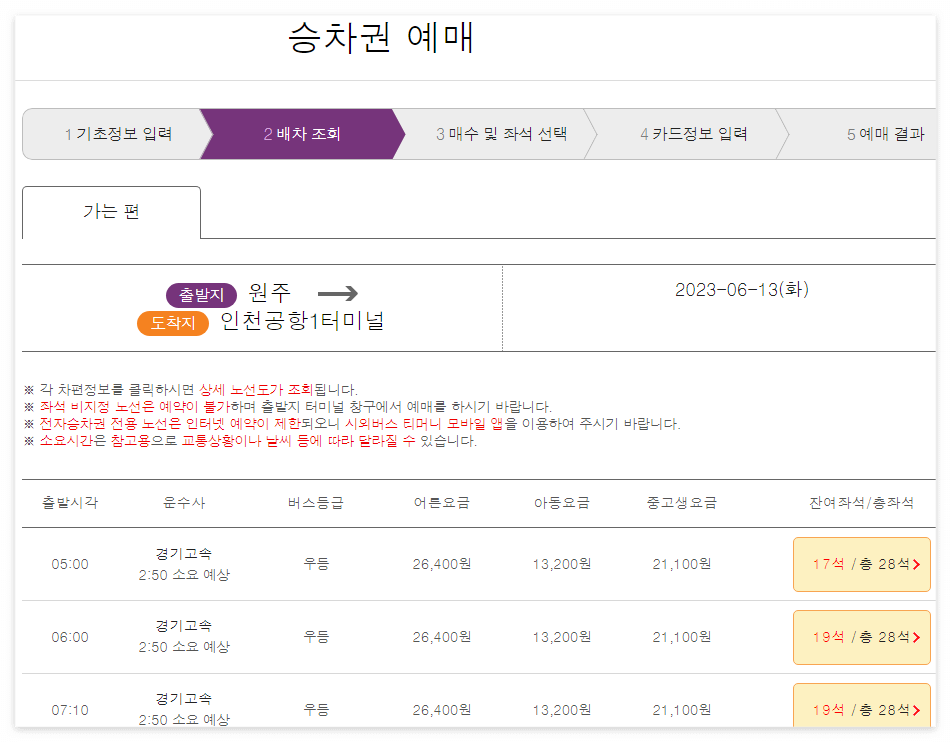
Task: Click the 시외버스 티머니 모바일 앱 notice text
Action: pos(424,423)
